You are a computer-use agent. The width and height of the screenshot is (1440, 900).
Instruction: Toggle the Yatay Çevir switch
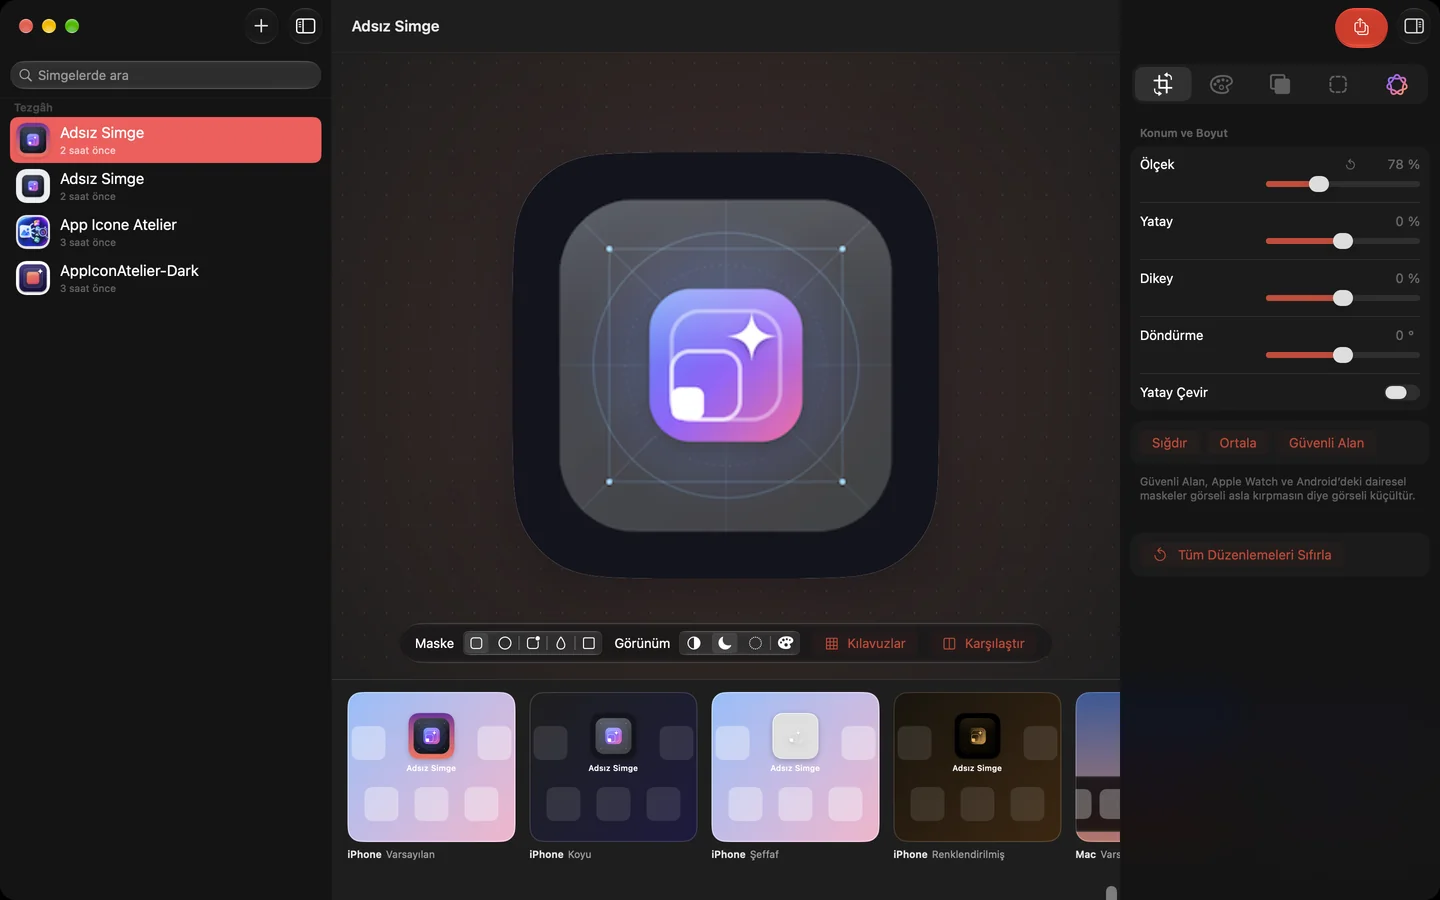point(1401,392)
